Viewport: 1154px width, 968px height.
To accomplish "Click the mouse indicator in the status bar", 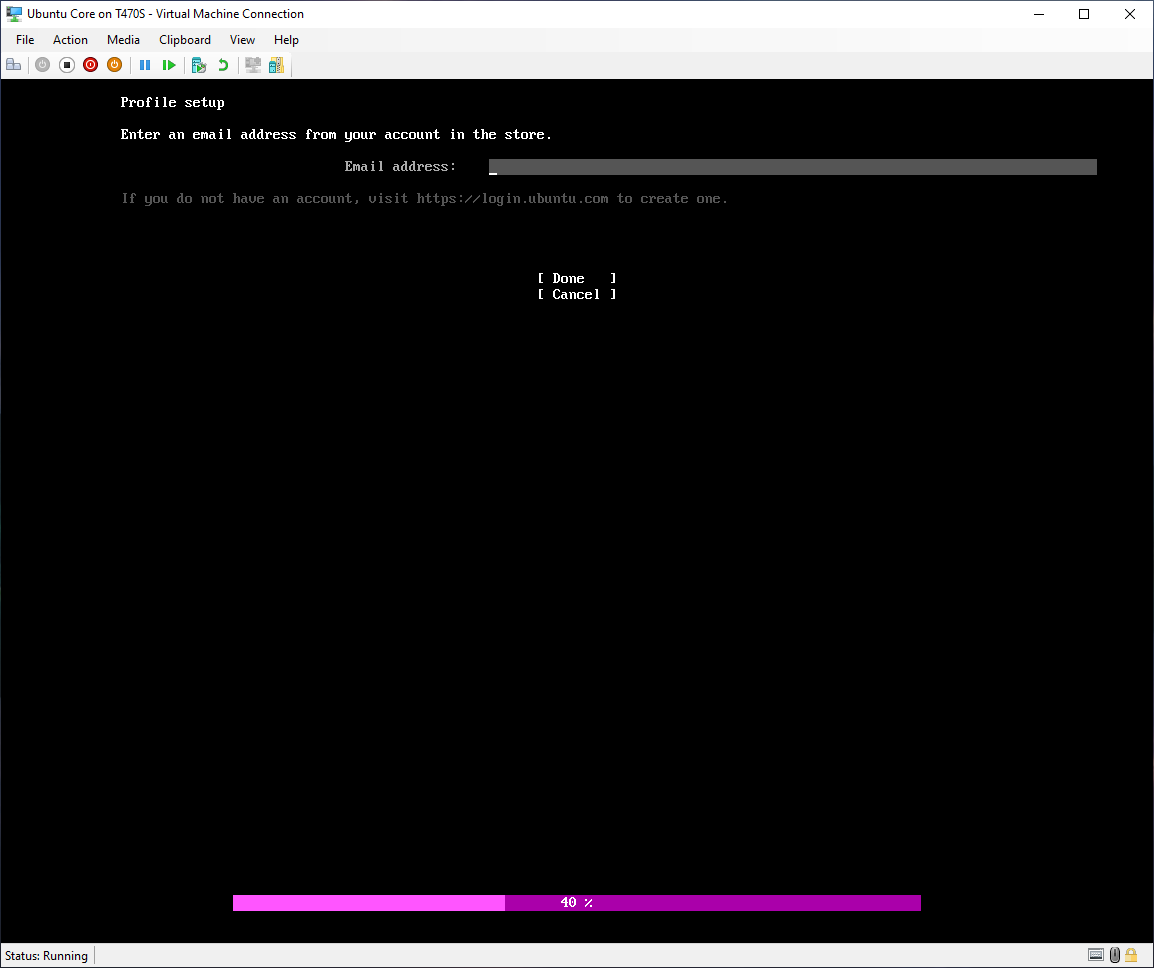I will (x=1114, y=955).
